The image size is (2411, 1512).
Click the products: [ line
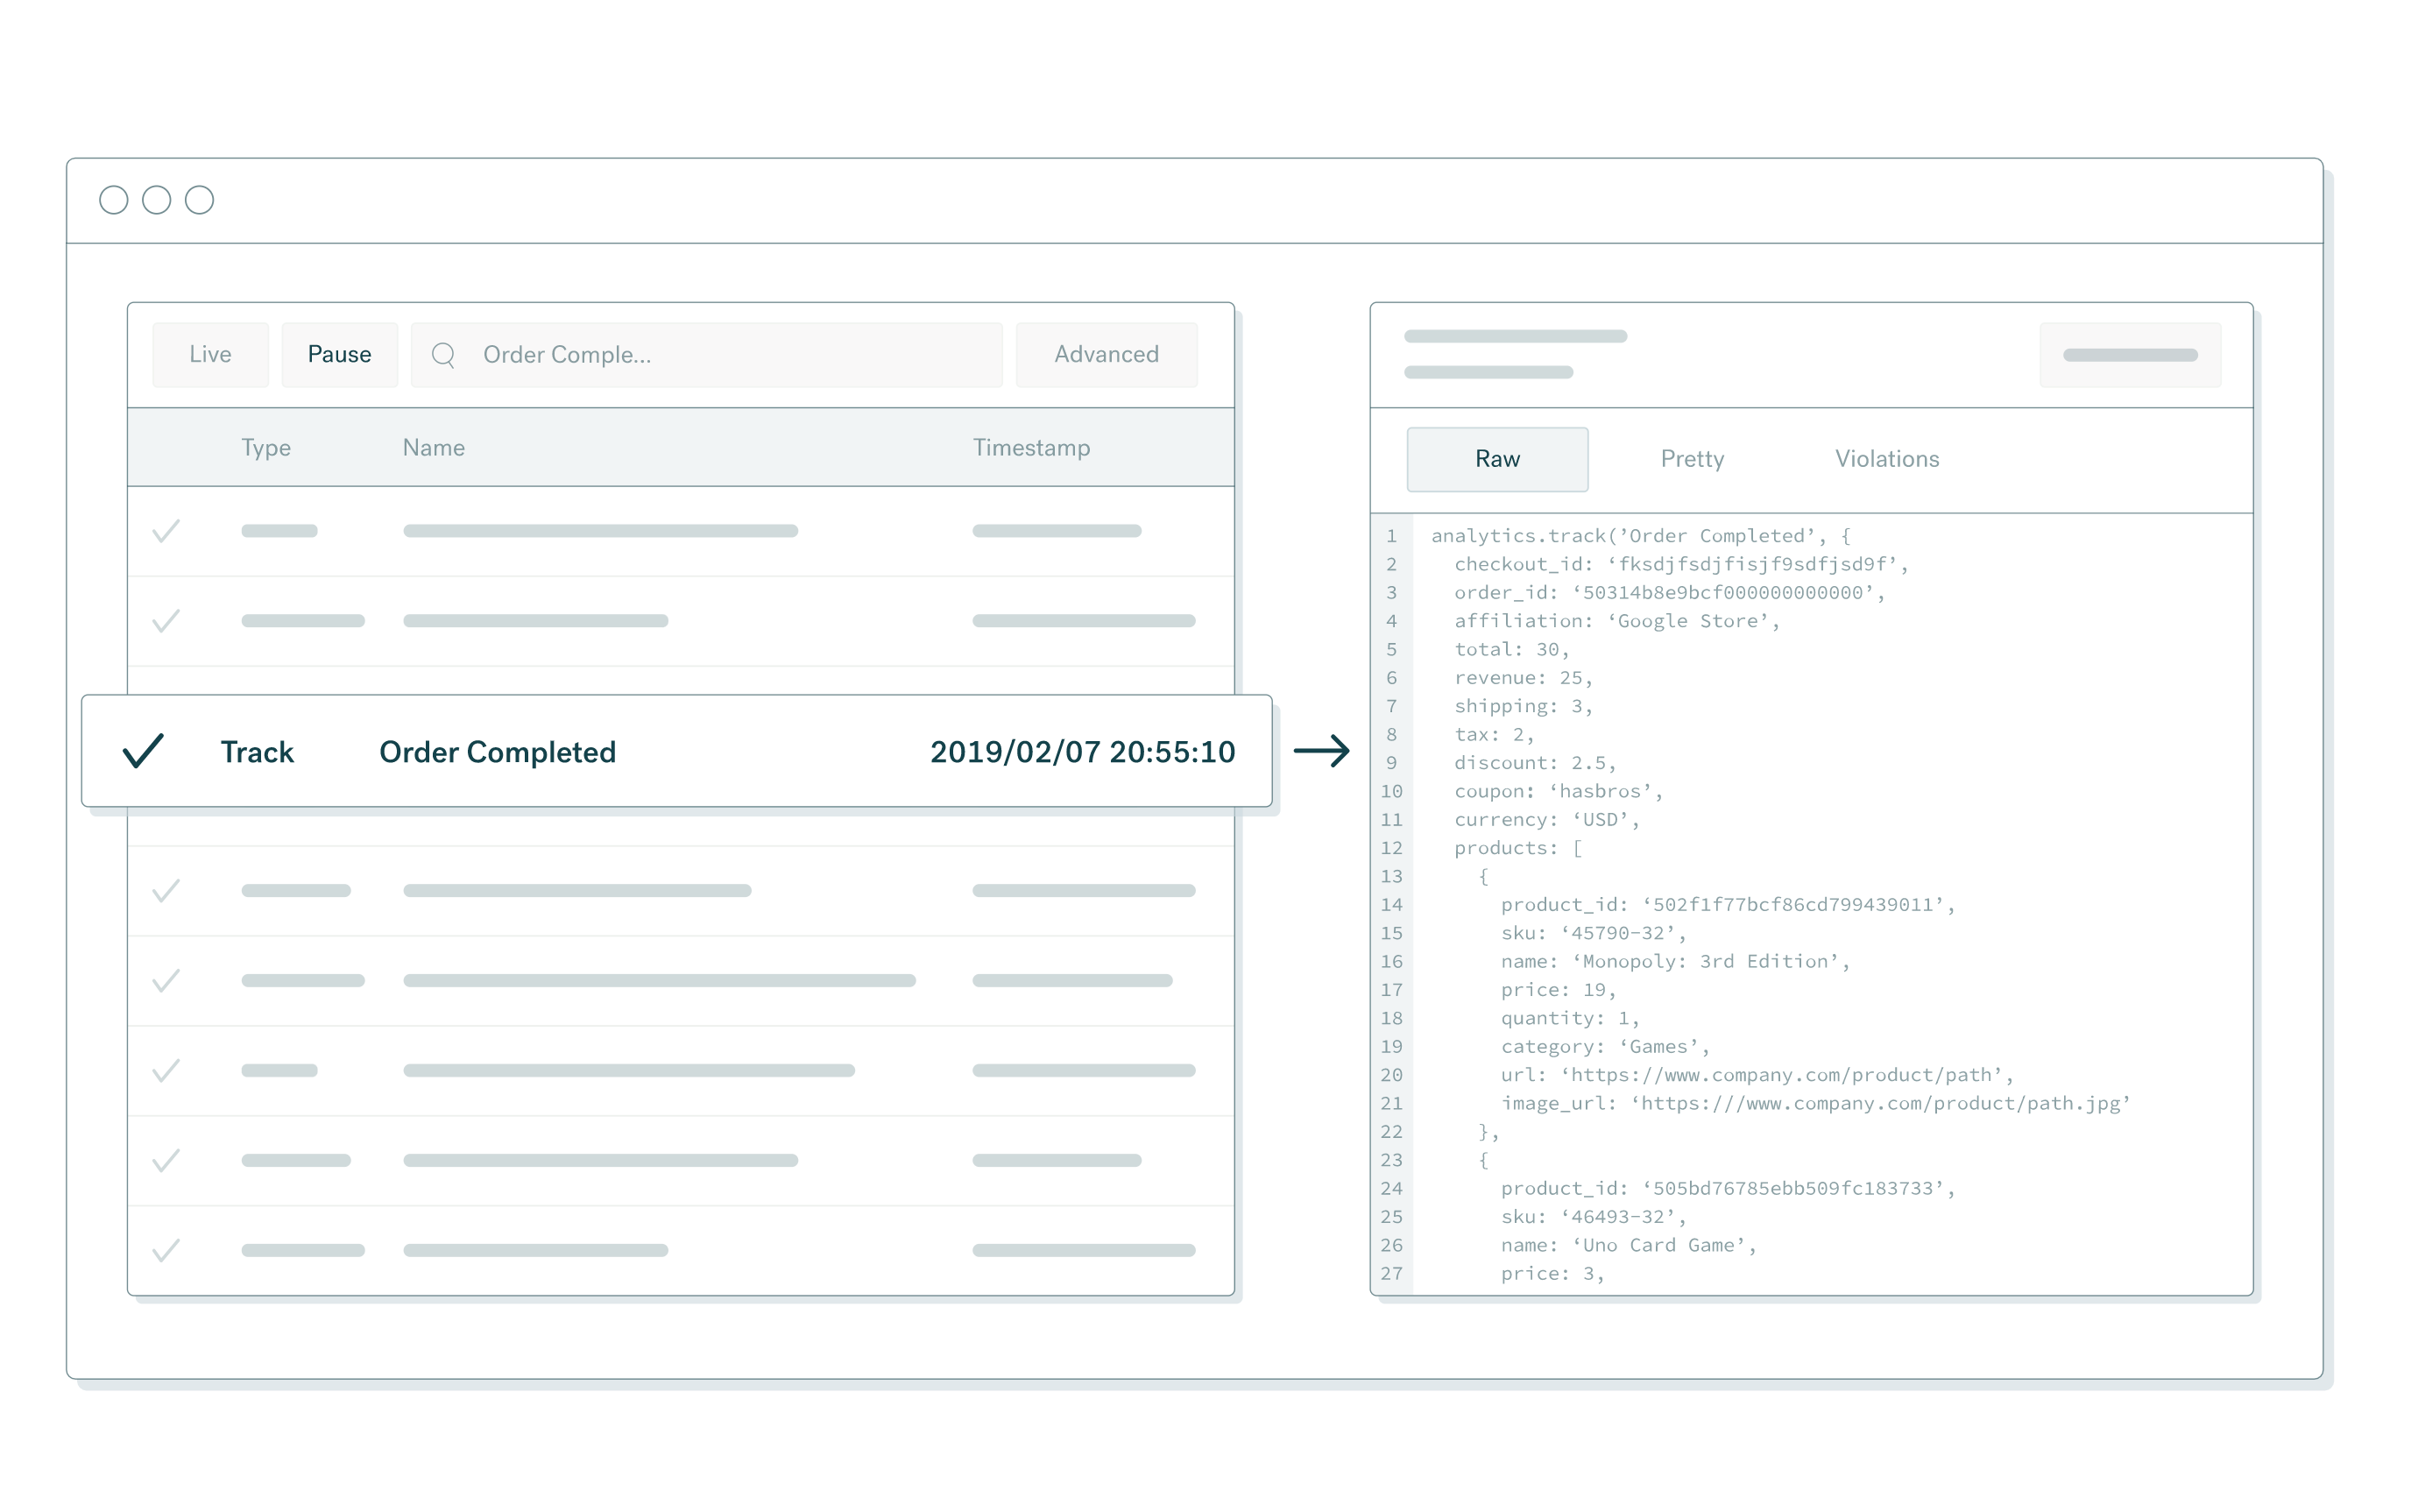(1518, 848)
